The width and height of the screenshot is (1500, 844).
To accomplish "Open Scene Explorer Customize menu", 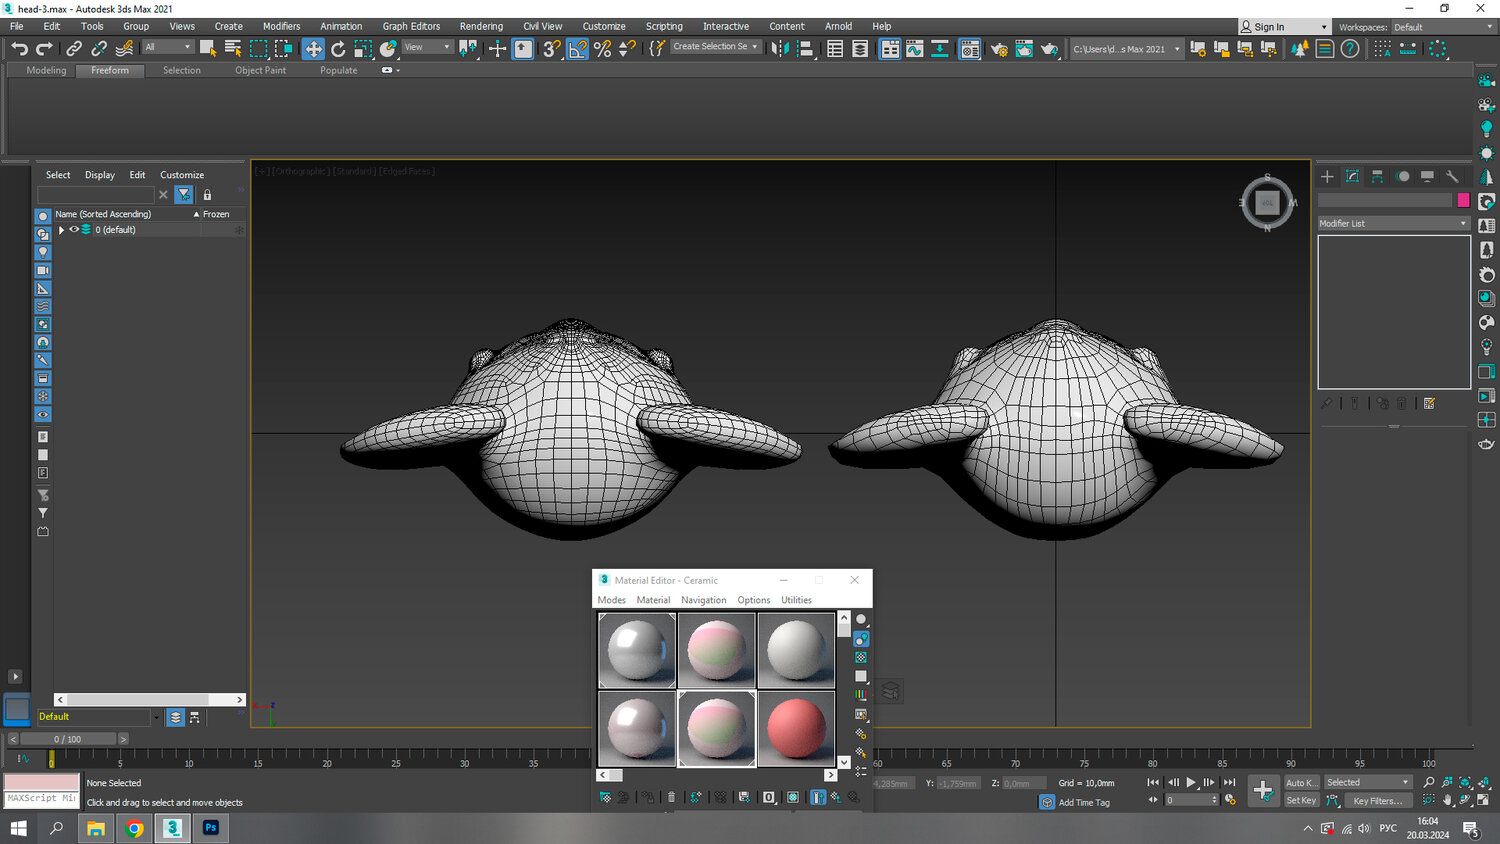I will (182, 175).
